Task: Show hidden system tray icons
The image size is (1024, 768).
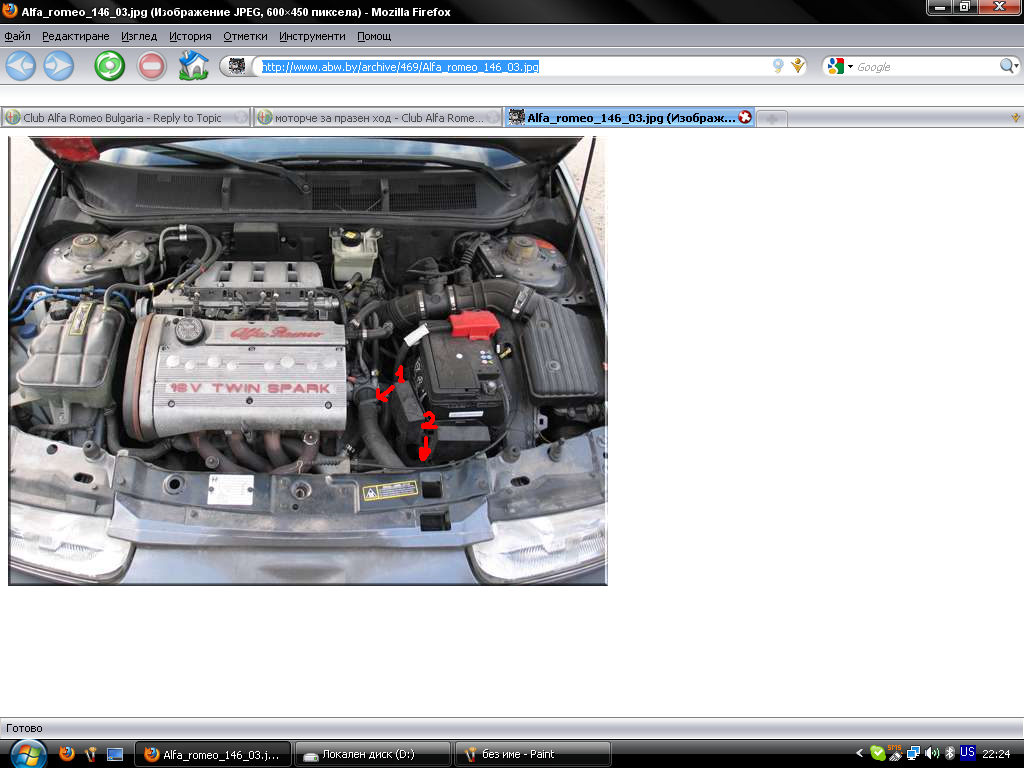Action: click(x=859, y=753)
